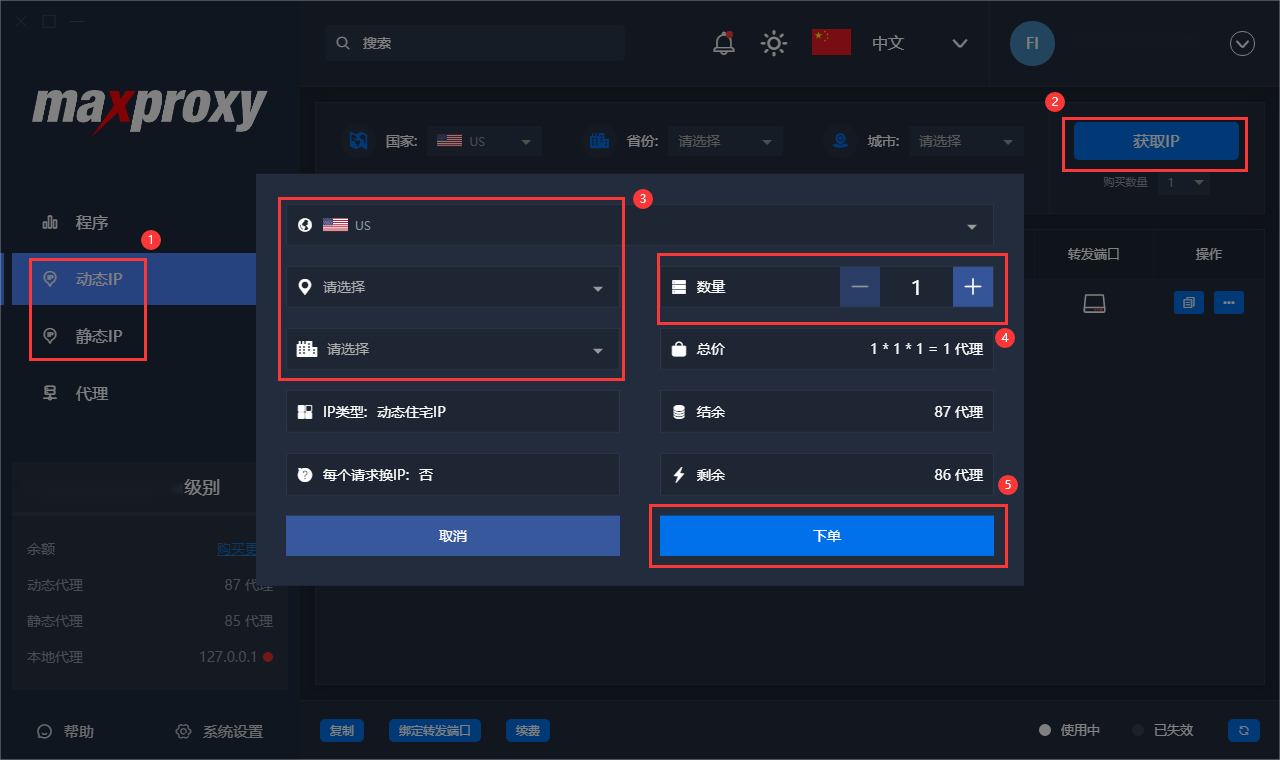This screenshot has height=760, width=1280.
Task: Toggle the theme brightness sun icon
Action: [x=773, y=43]
